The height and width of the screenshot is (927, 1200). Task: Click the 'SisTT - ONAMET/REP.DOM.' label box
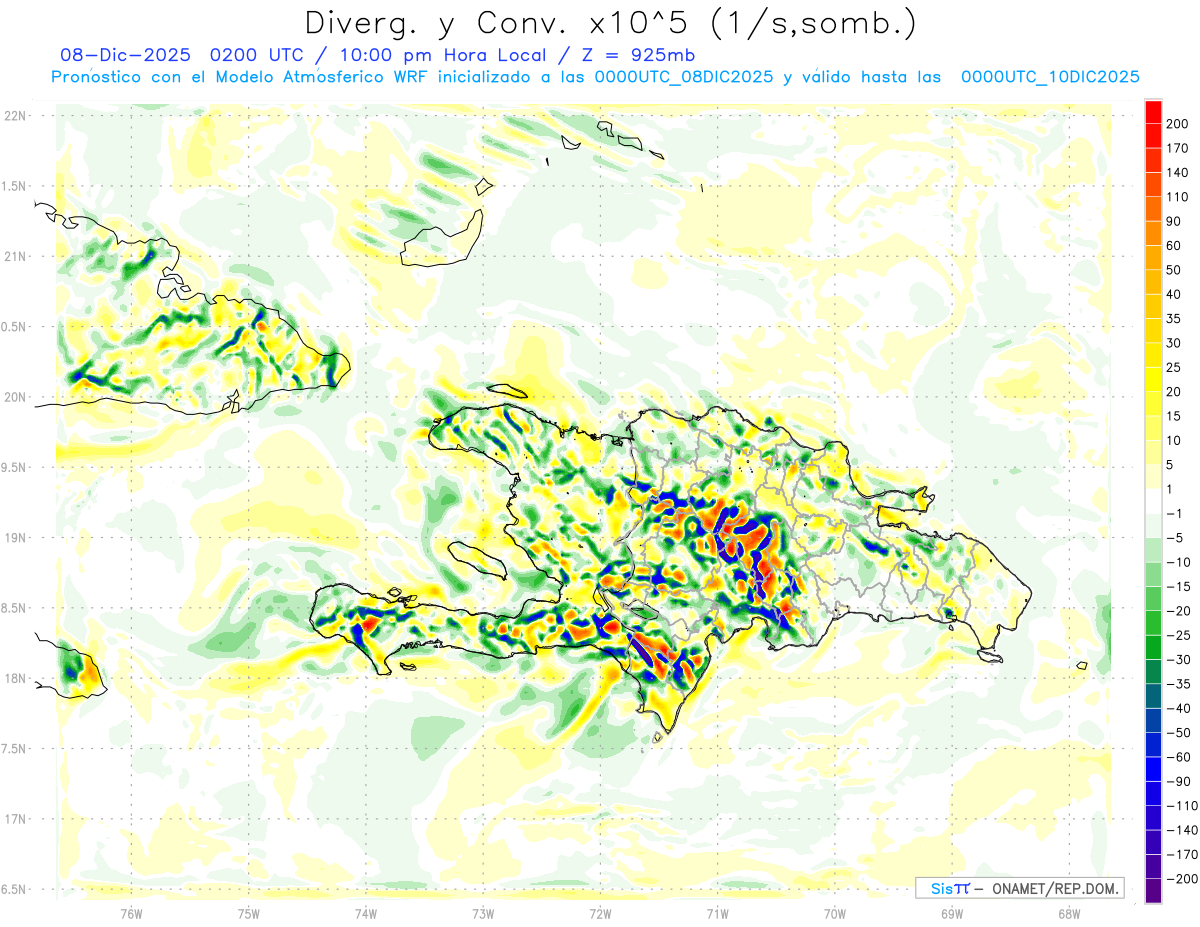point(1019,888)
